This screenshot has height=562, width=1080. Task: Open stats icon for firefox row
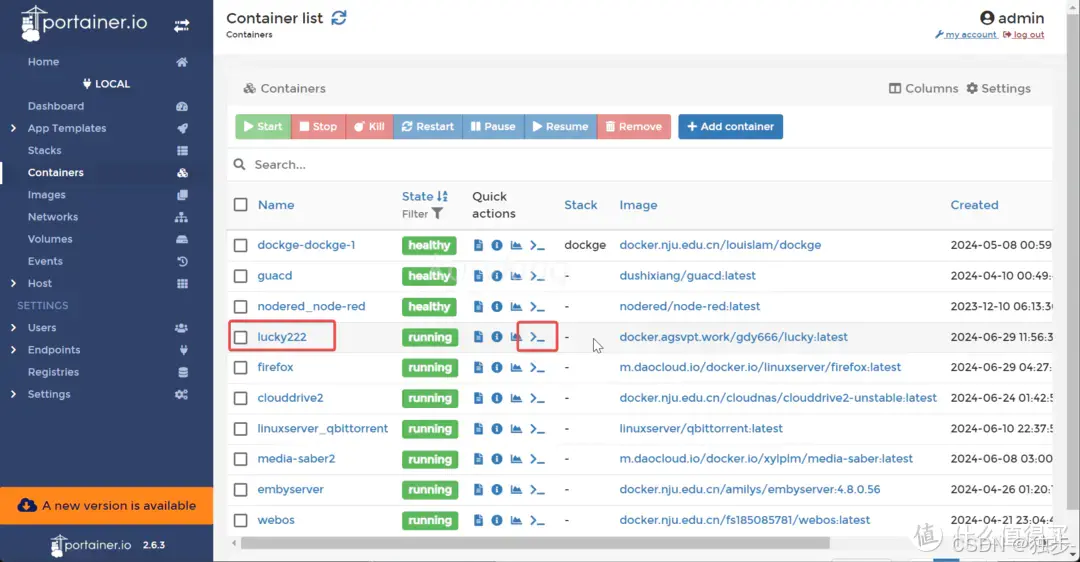tap(516, 367)
